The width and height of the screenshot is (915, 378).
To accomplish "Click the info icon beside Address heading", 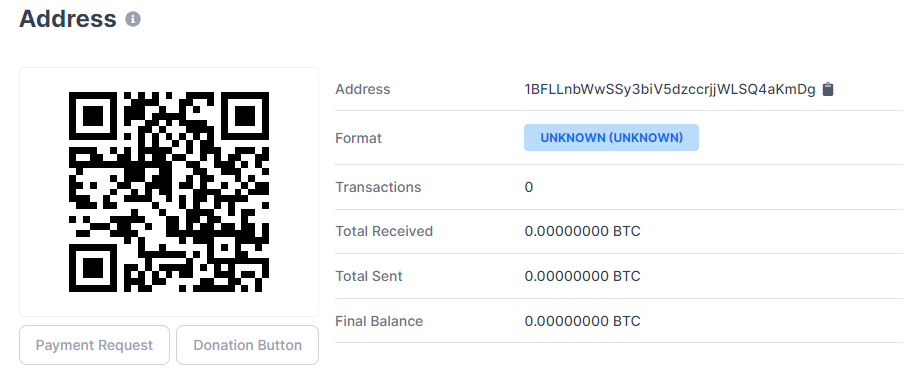I will click(133, 19).
